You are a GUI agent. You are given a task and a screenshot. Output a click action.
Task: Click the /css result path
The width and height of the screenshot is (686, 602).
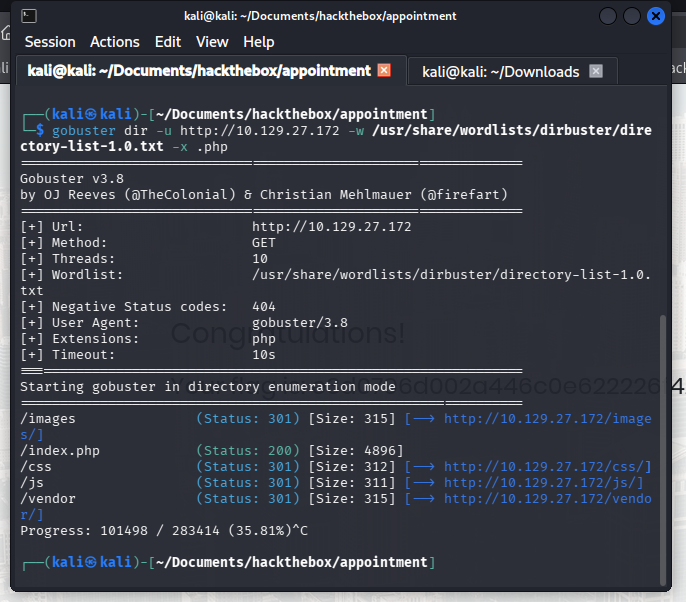[x=36, y=467]
